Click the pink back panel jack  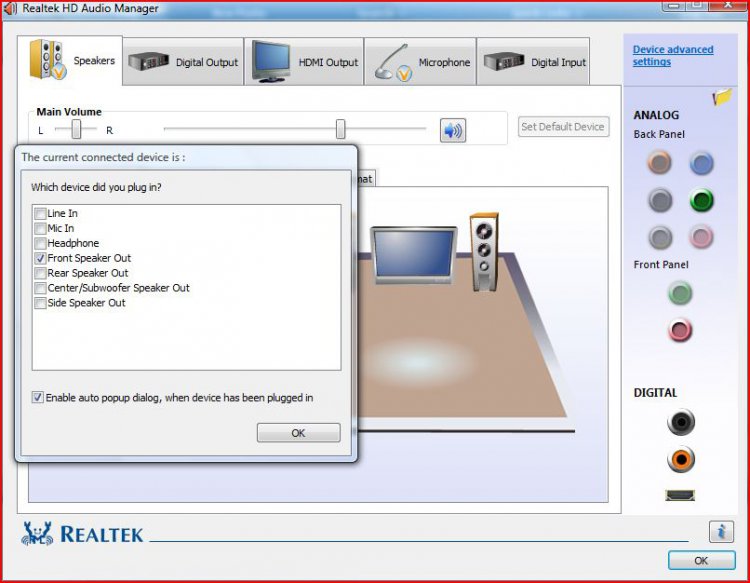tap(701, 236)
